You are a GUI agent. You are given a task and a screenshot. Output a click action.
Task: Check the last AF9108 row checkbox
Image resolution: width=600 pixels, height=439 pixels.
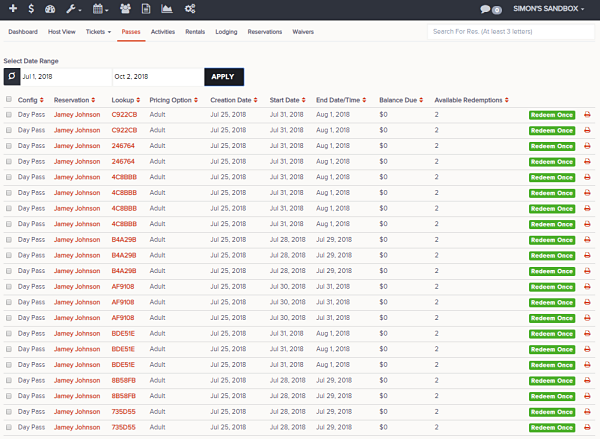(x=9, y=318)
